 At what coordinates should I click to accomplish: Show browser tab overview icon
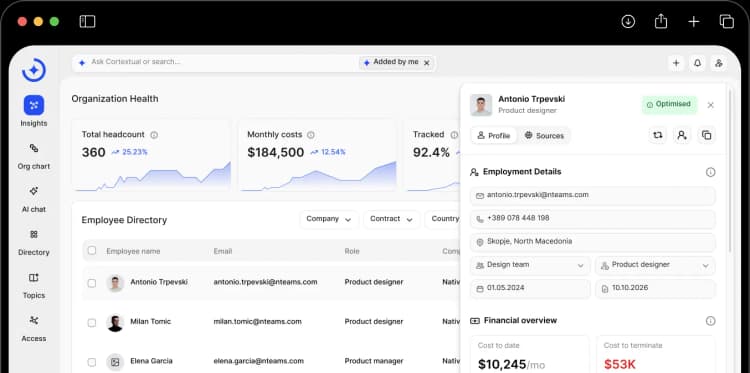[727, 22]
